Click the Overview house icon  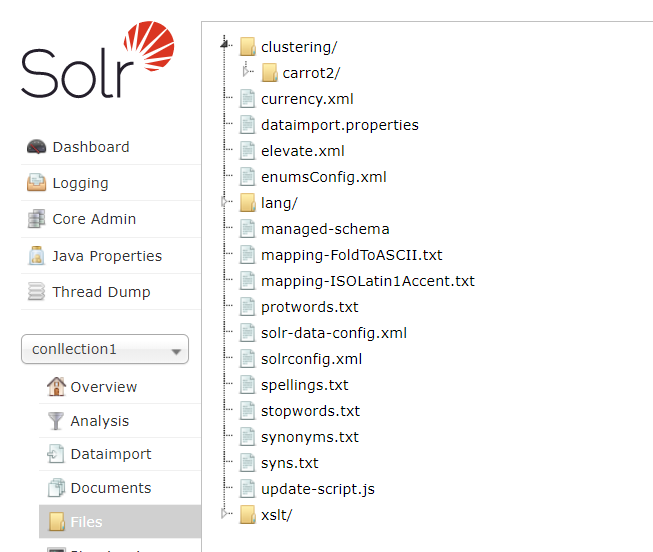(x=56, y=387)
